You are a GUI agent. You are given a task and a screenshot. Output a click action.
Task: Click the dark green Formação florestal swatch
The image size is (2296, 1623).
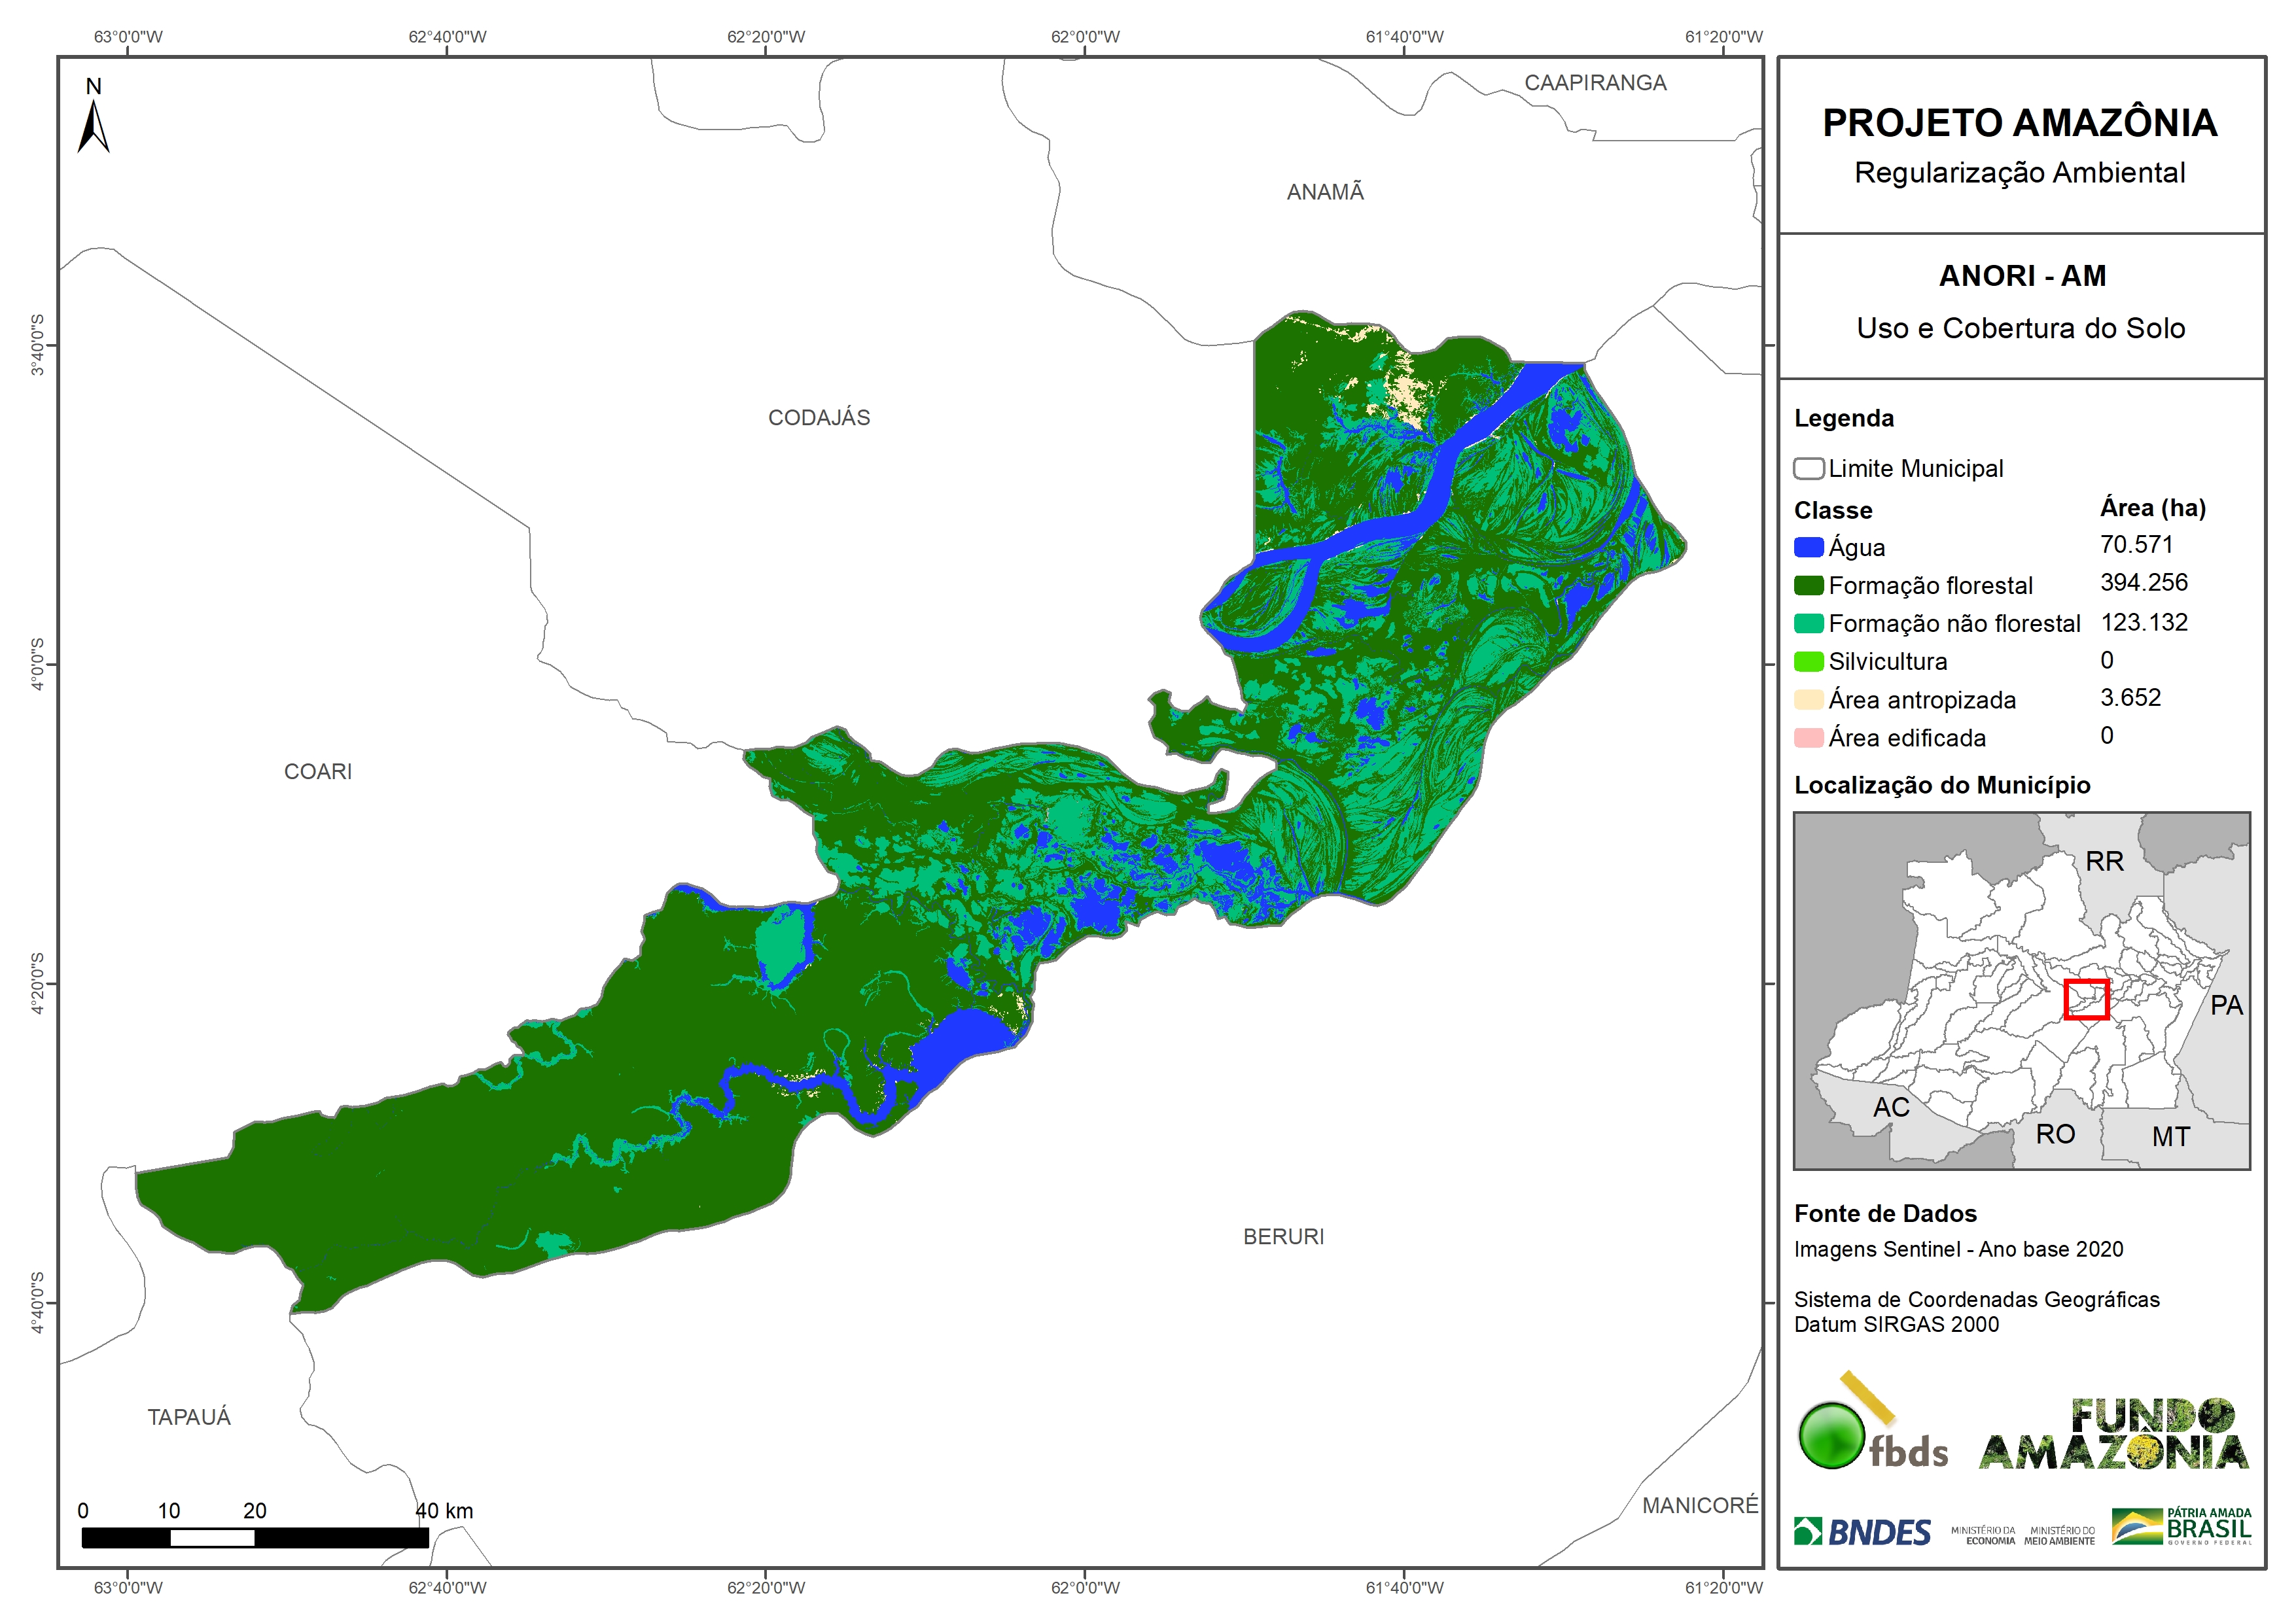(1808, 585)
